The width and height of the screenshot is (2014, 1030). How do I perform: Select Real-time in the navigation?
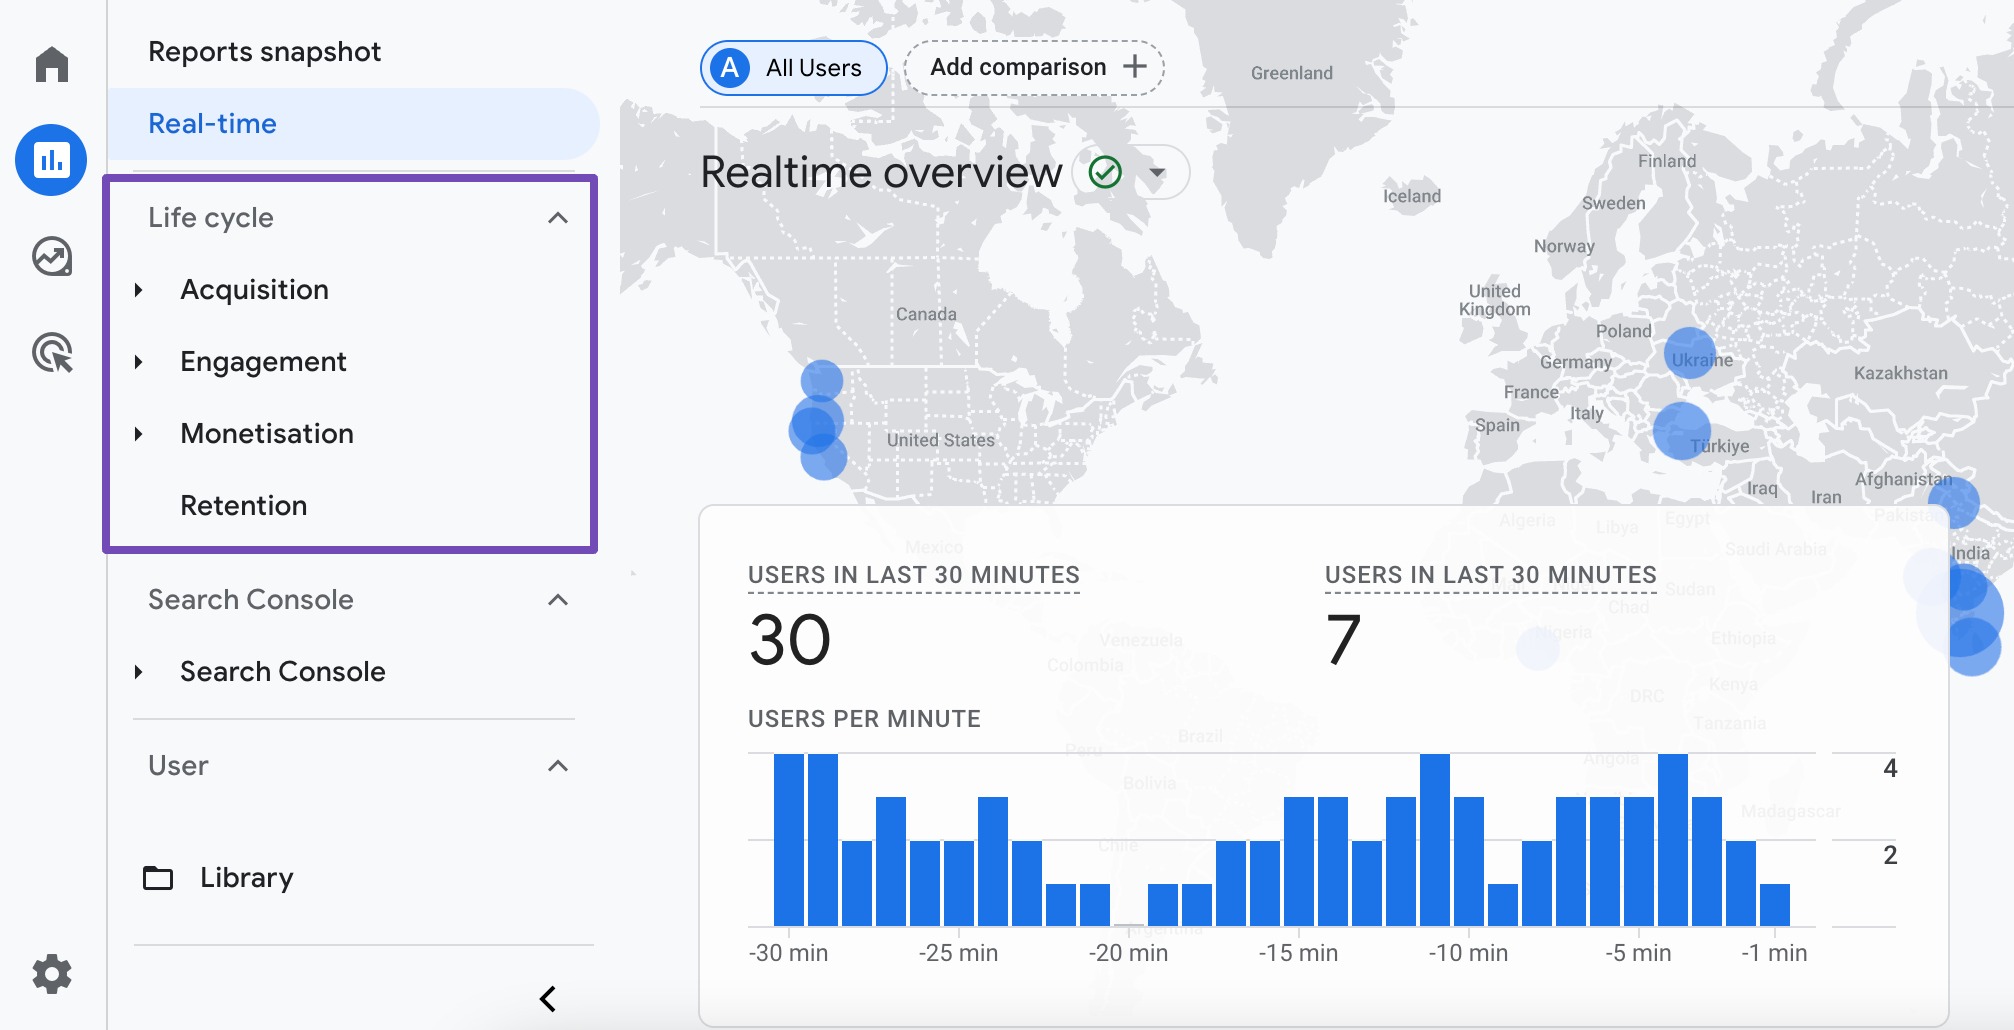coord(212,124)
